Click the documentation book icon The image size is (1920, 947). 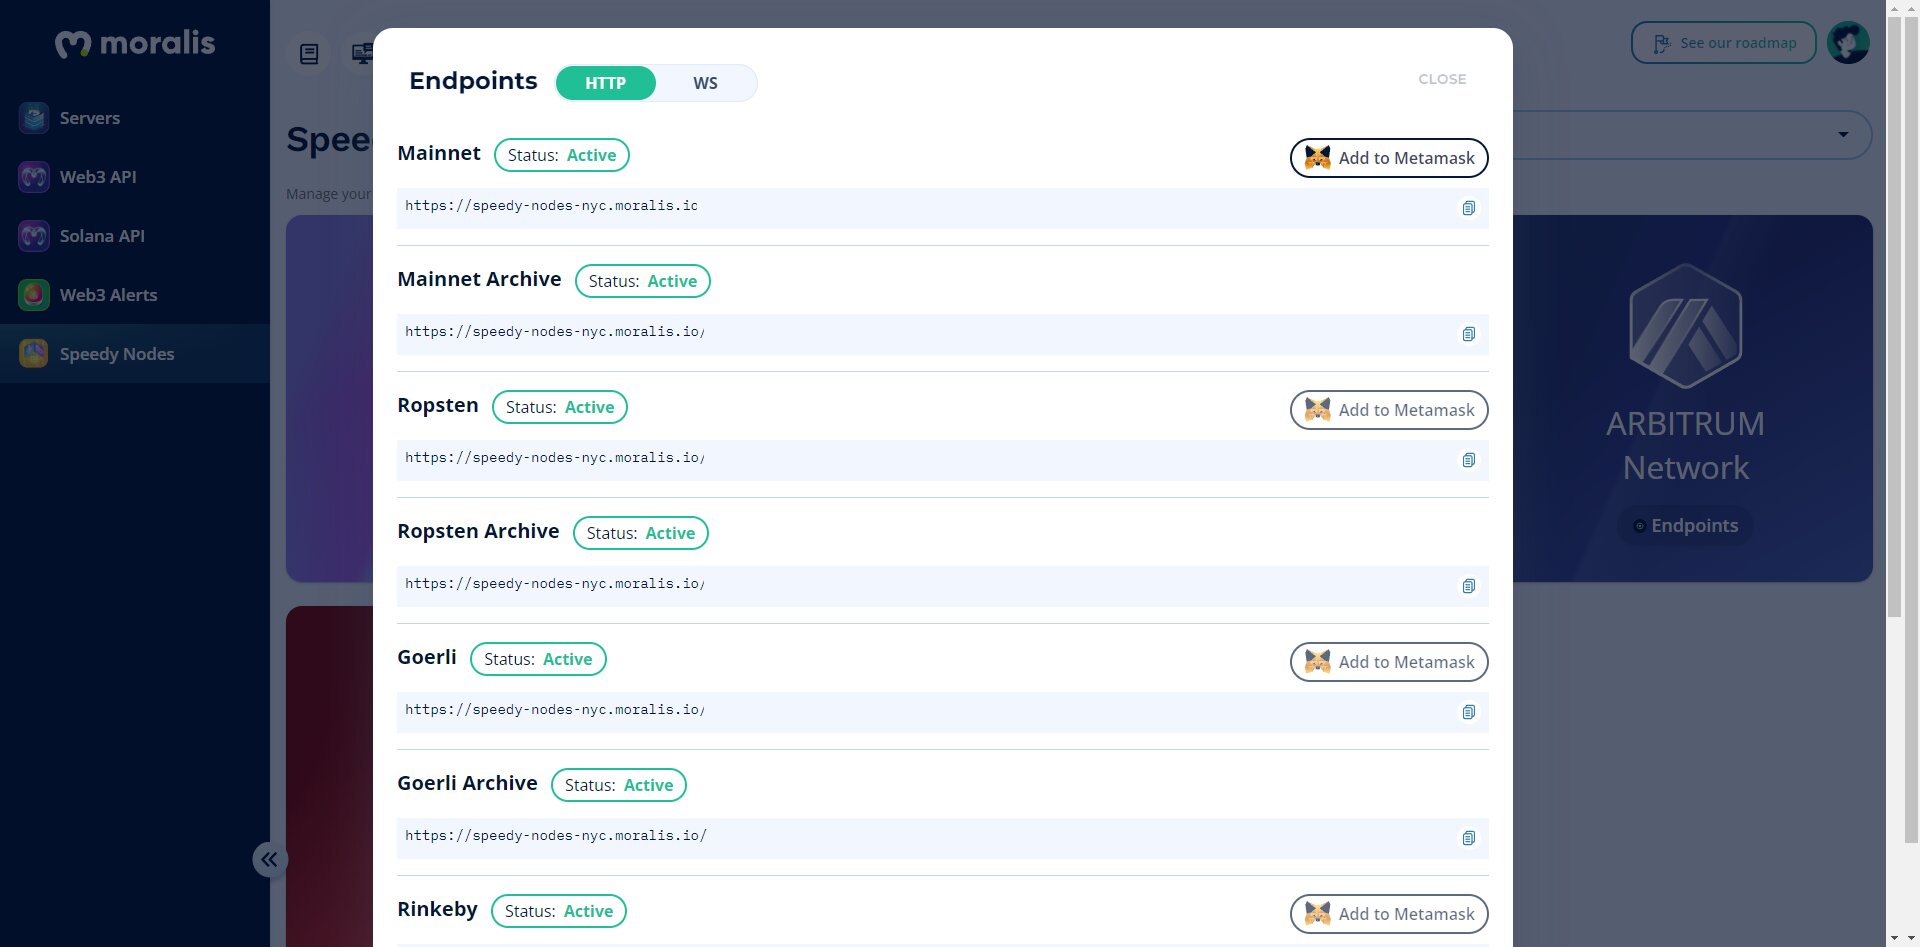tap(309, 53)
